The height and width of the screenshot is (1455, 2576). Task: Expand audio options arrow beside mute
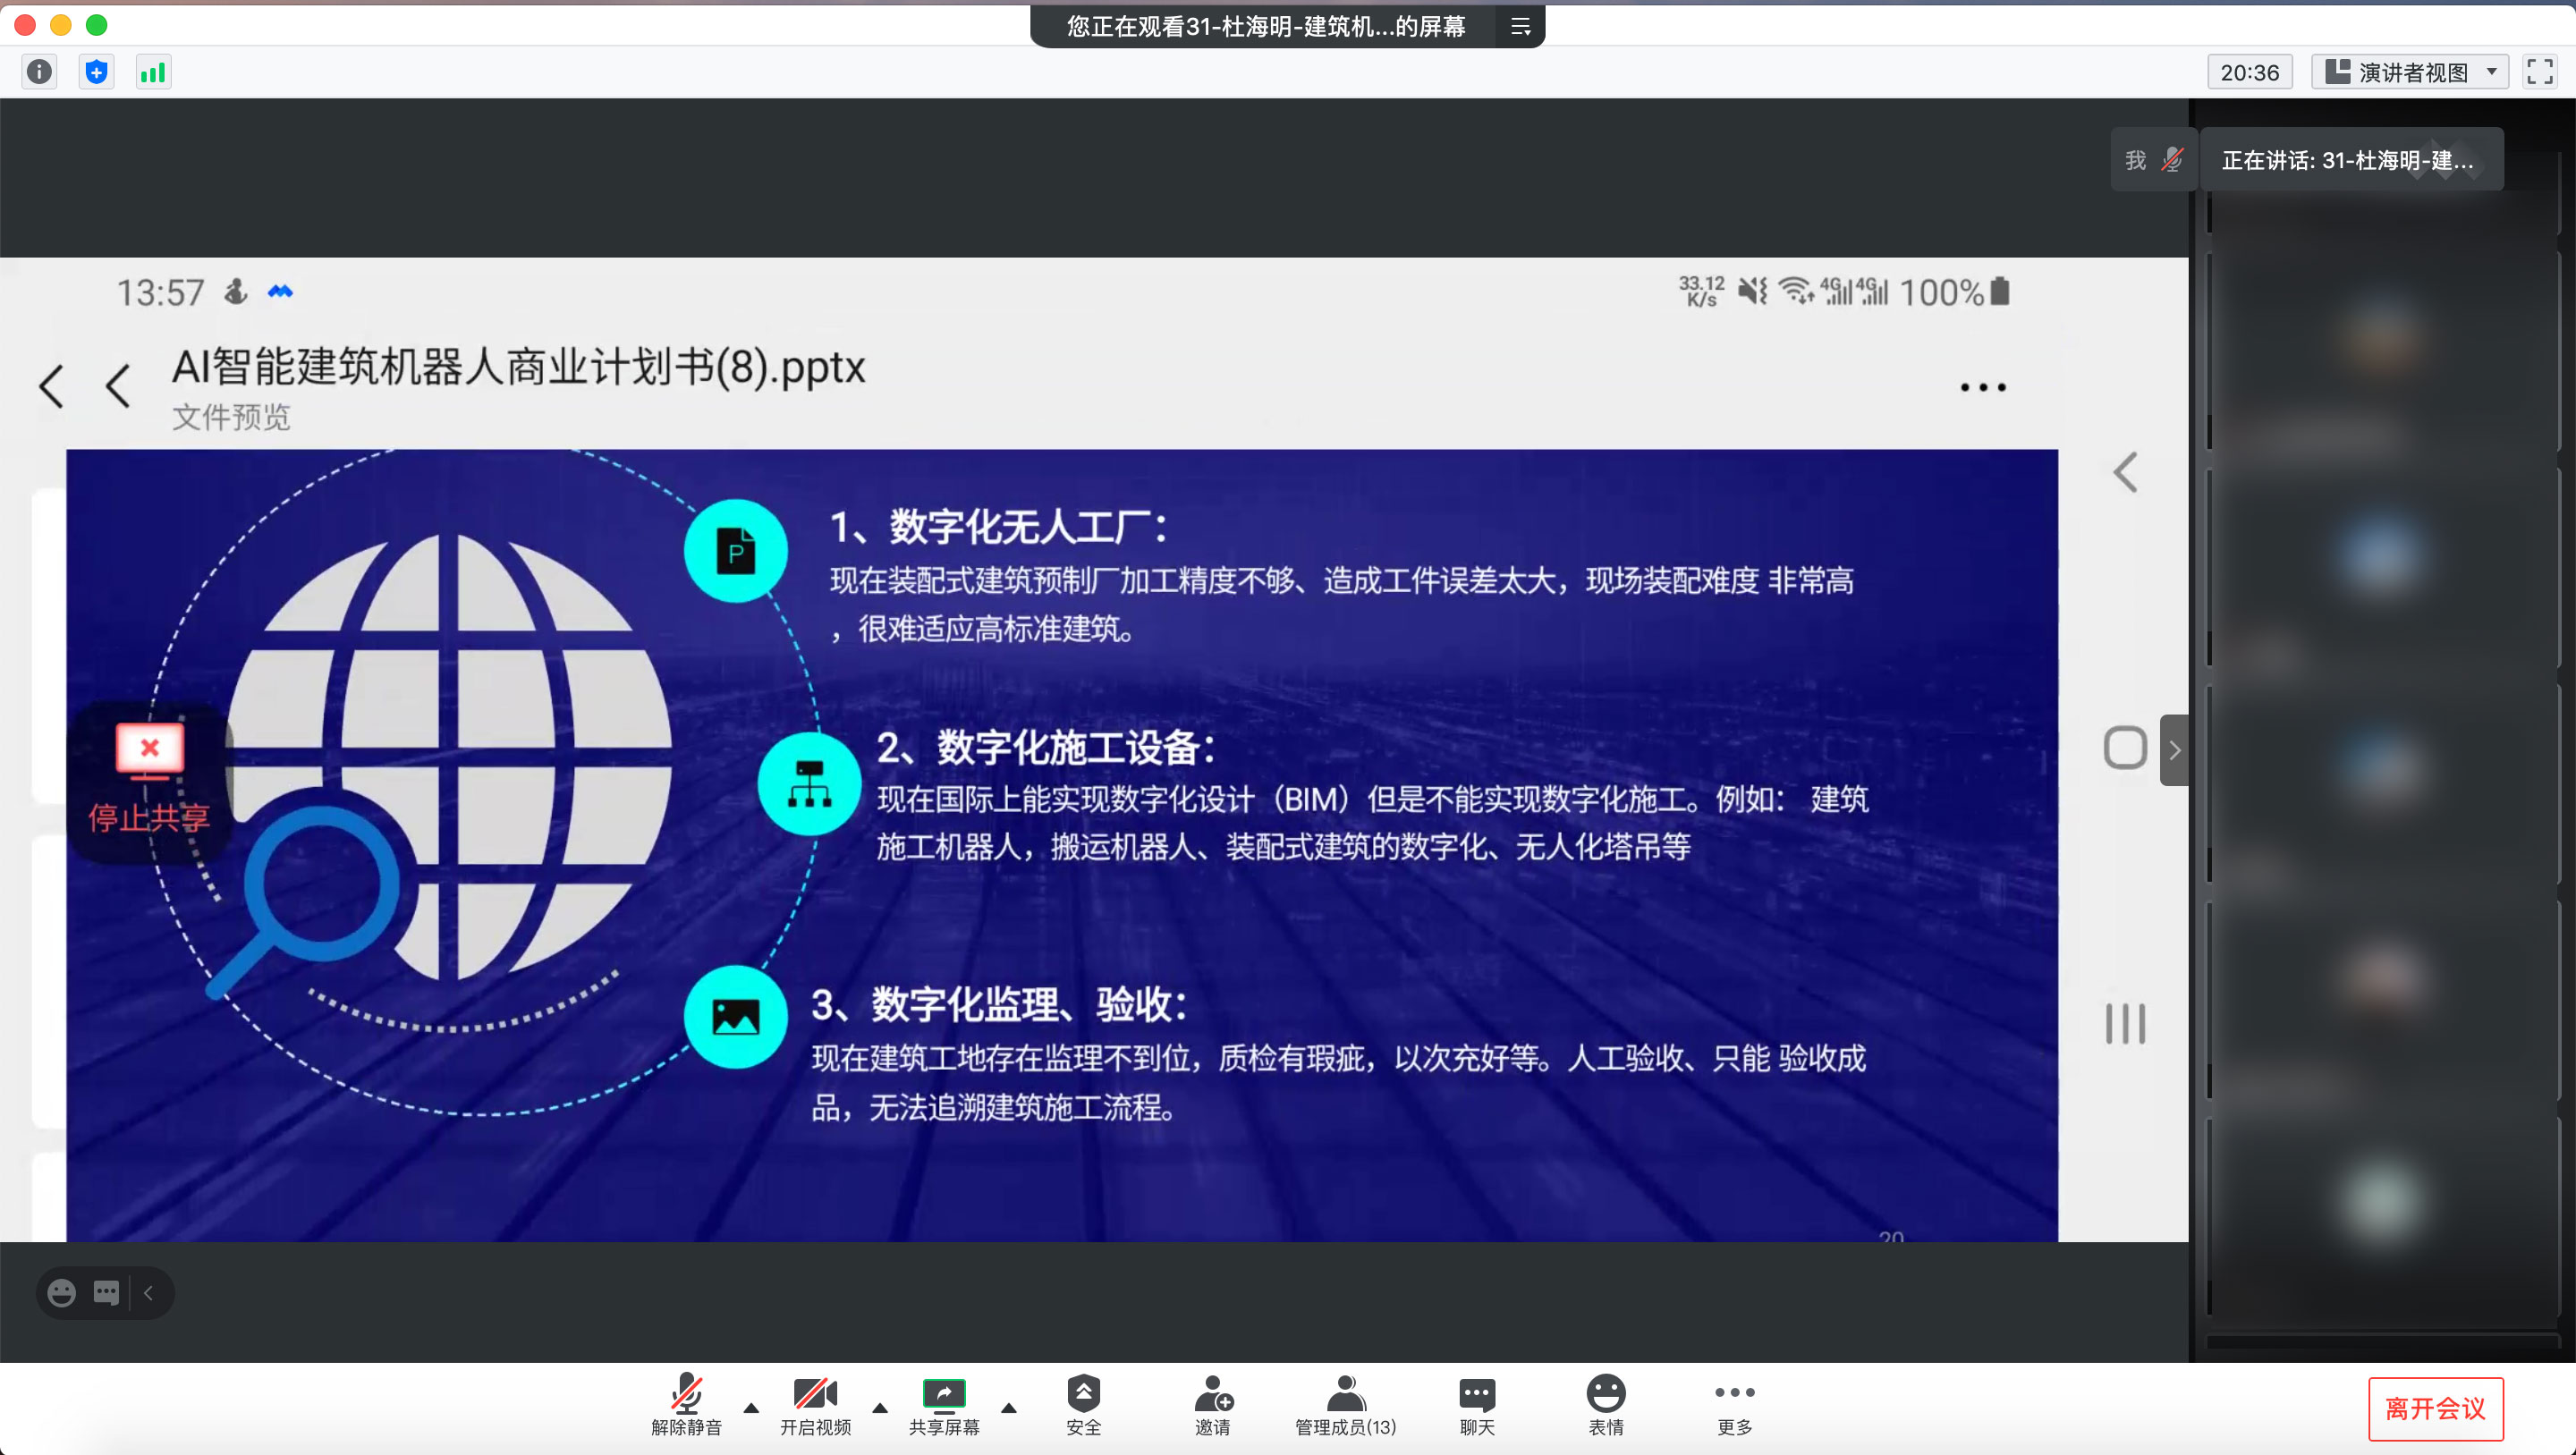[x=751, y=1408]
